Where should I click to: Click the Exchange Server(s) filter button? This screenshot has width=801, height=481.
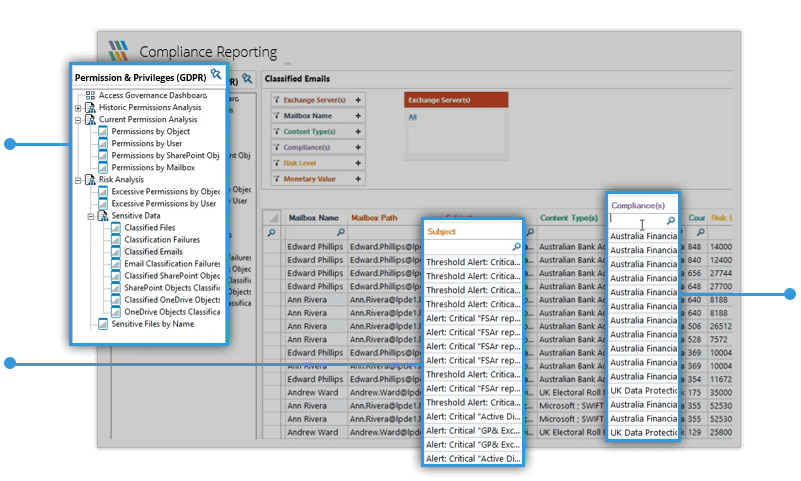pyautogui.click(x=318, y=100)
